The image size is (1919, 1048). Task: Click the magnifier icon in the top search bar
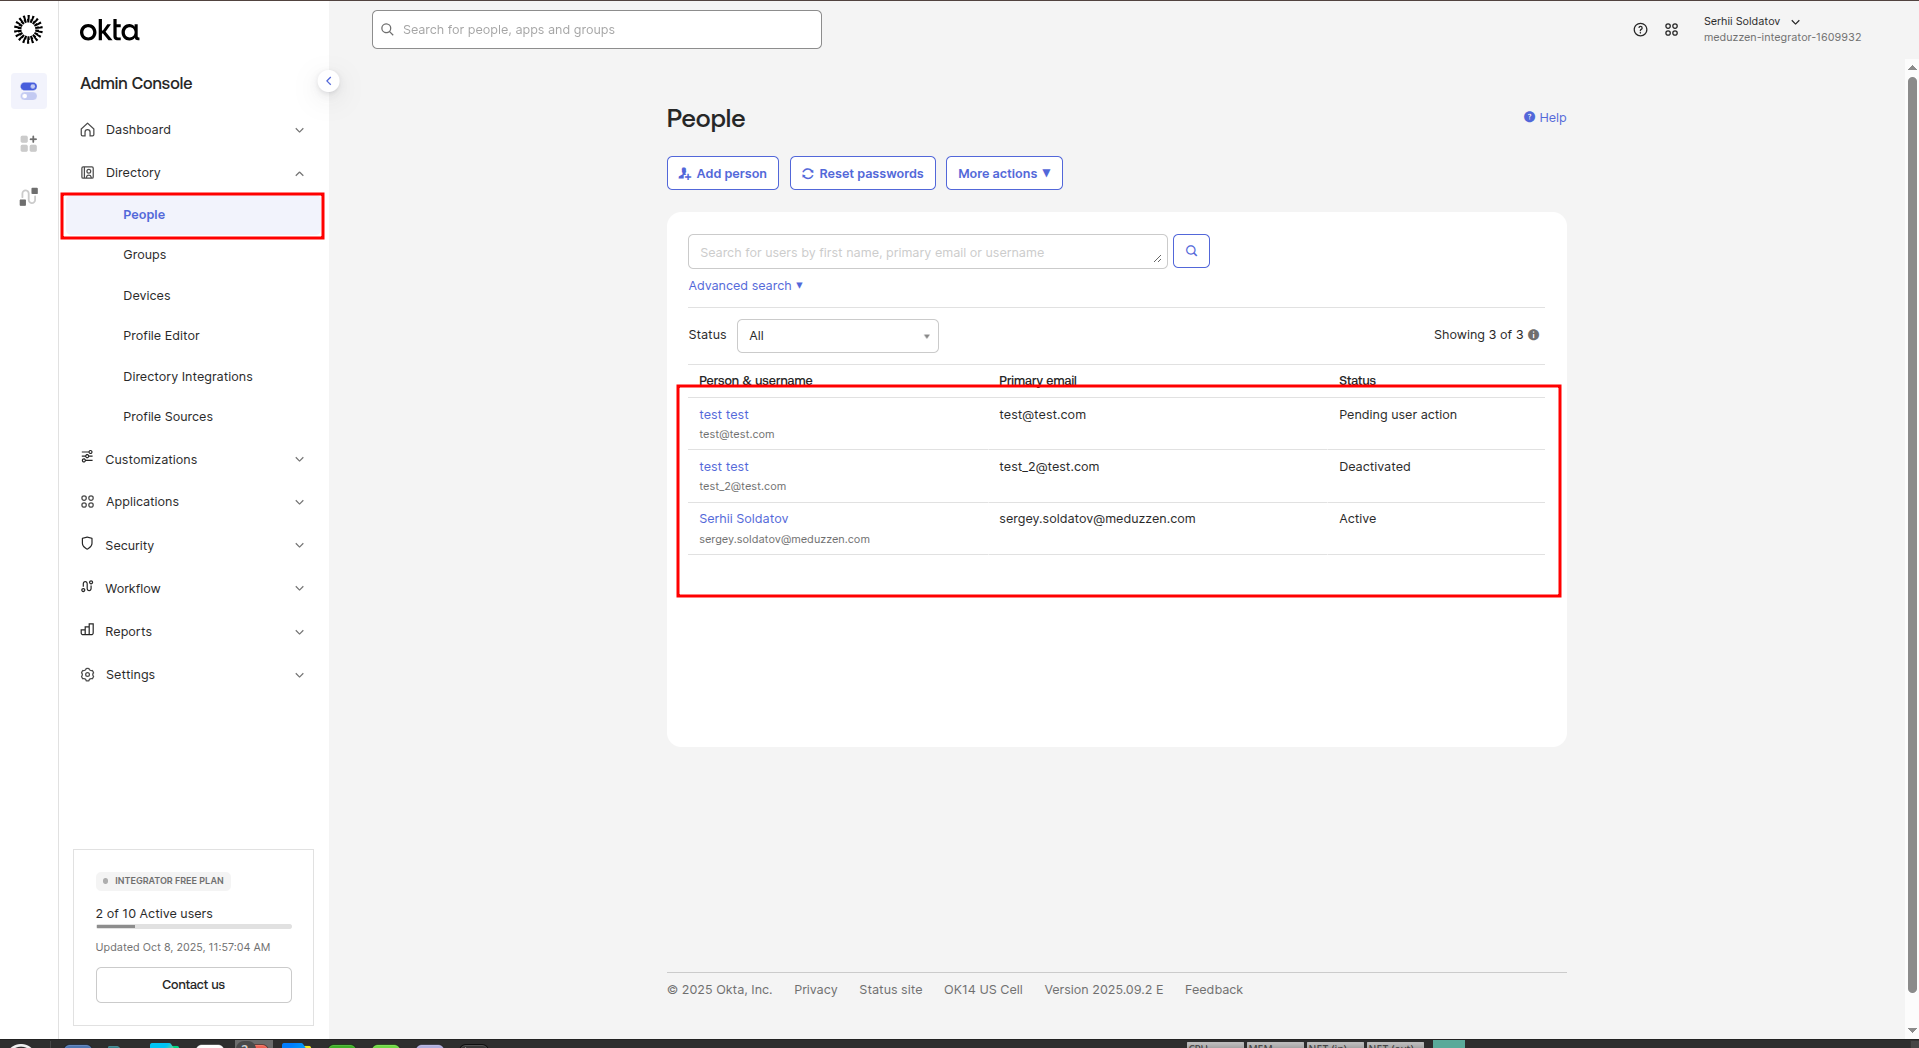(x=388, y=30)
